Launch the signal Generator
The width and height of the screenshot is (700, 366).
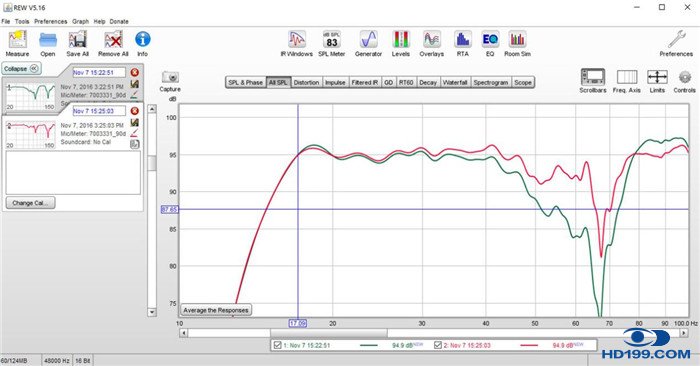pyautogui.click(x=368, y=43)
